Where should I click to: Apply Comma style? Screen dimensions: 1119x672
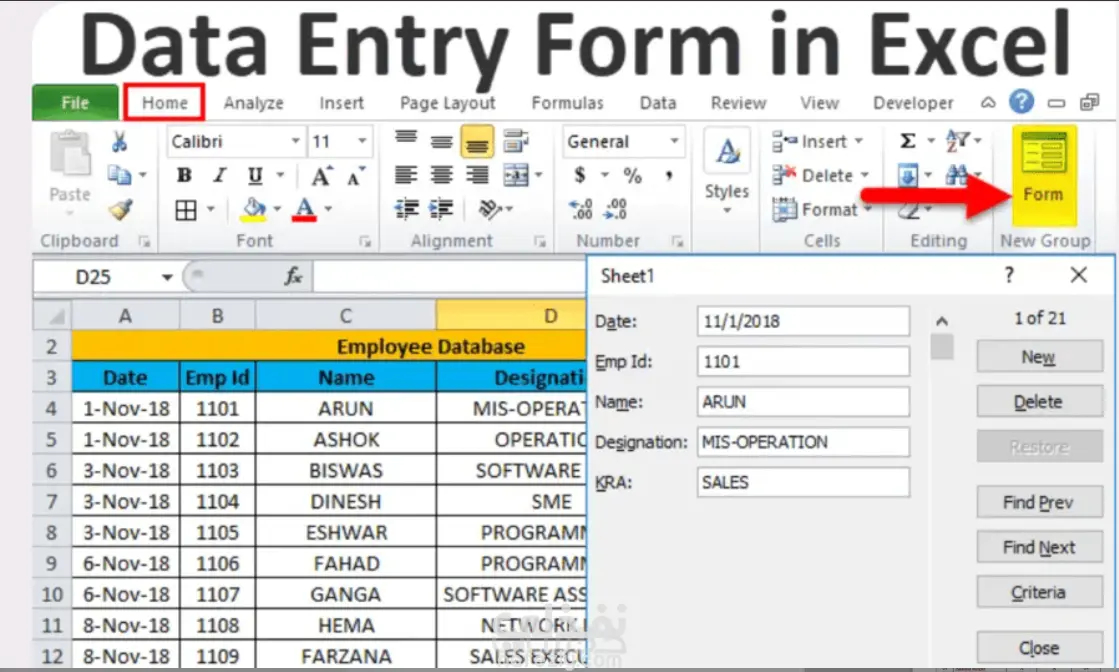pyautogui.click(x=669, y=175)
